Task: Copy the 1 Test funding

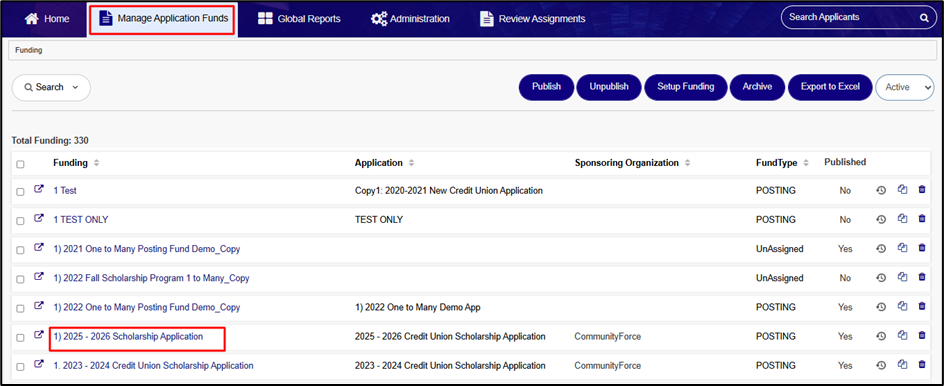Action: point(902,190)
